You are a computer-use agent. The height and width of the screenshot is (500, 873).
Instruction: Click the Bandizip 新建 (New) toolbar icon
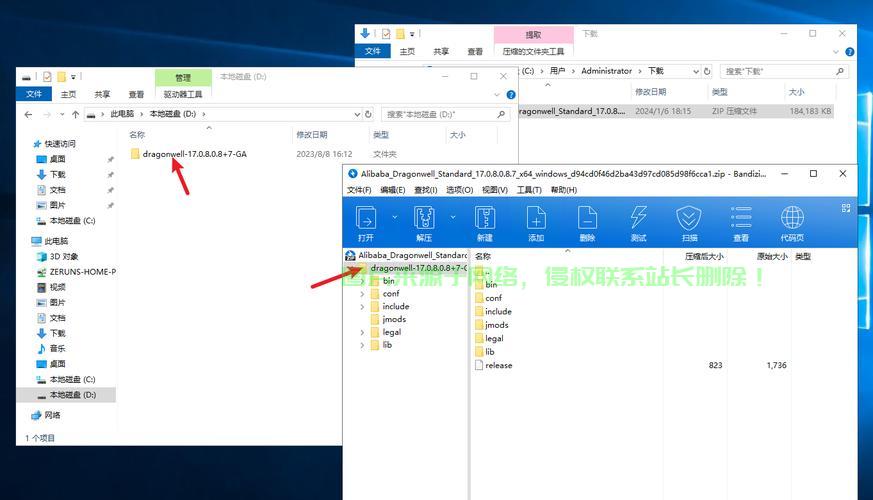pyautogui.click(x=484, y=223)
